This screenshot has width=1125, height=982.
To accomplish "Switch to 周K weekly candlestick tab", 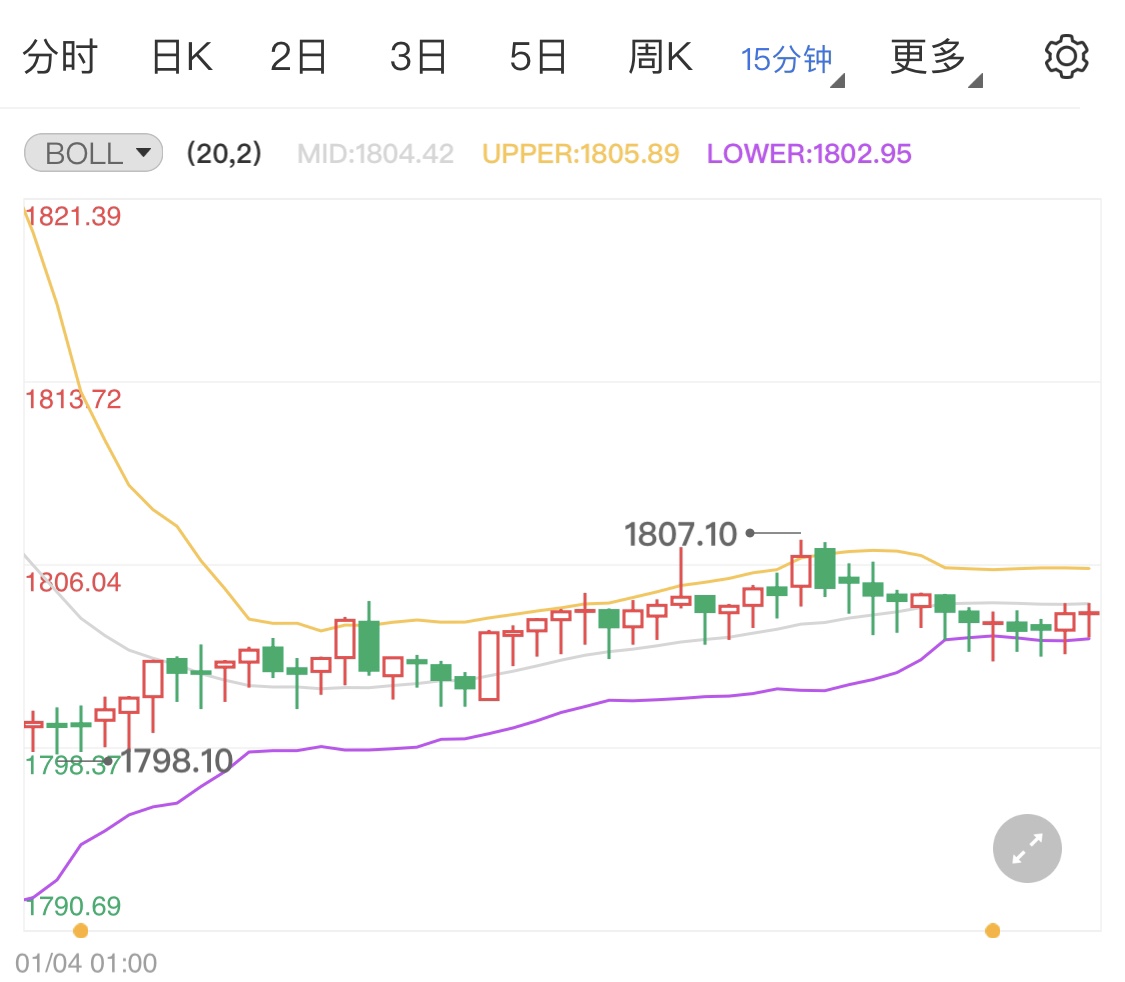I will pos(660,57).
